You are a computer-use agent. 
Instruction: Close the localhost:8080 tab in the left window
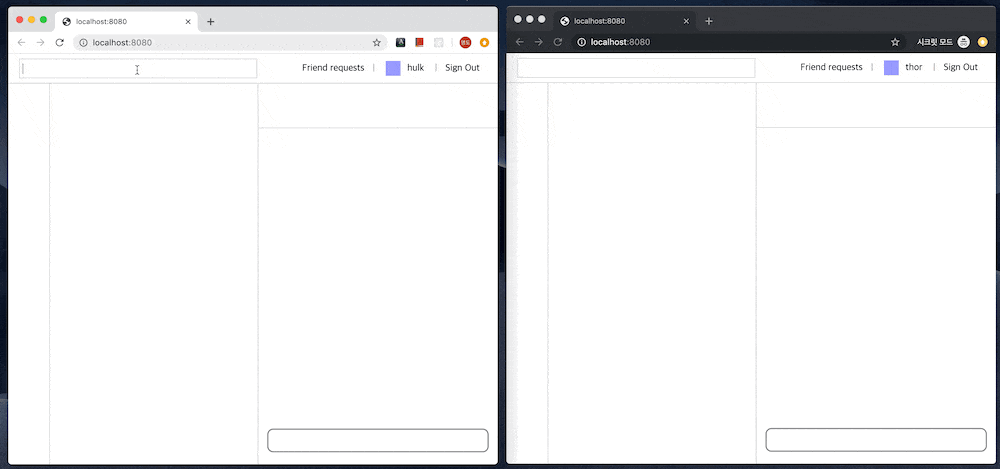click(x=188, y=22)
